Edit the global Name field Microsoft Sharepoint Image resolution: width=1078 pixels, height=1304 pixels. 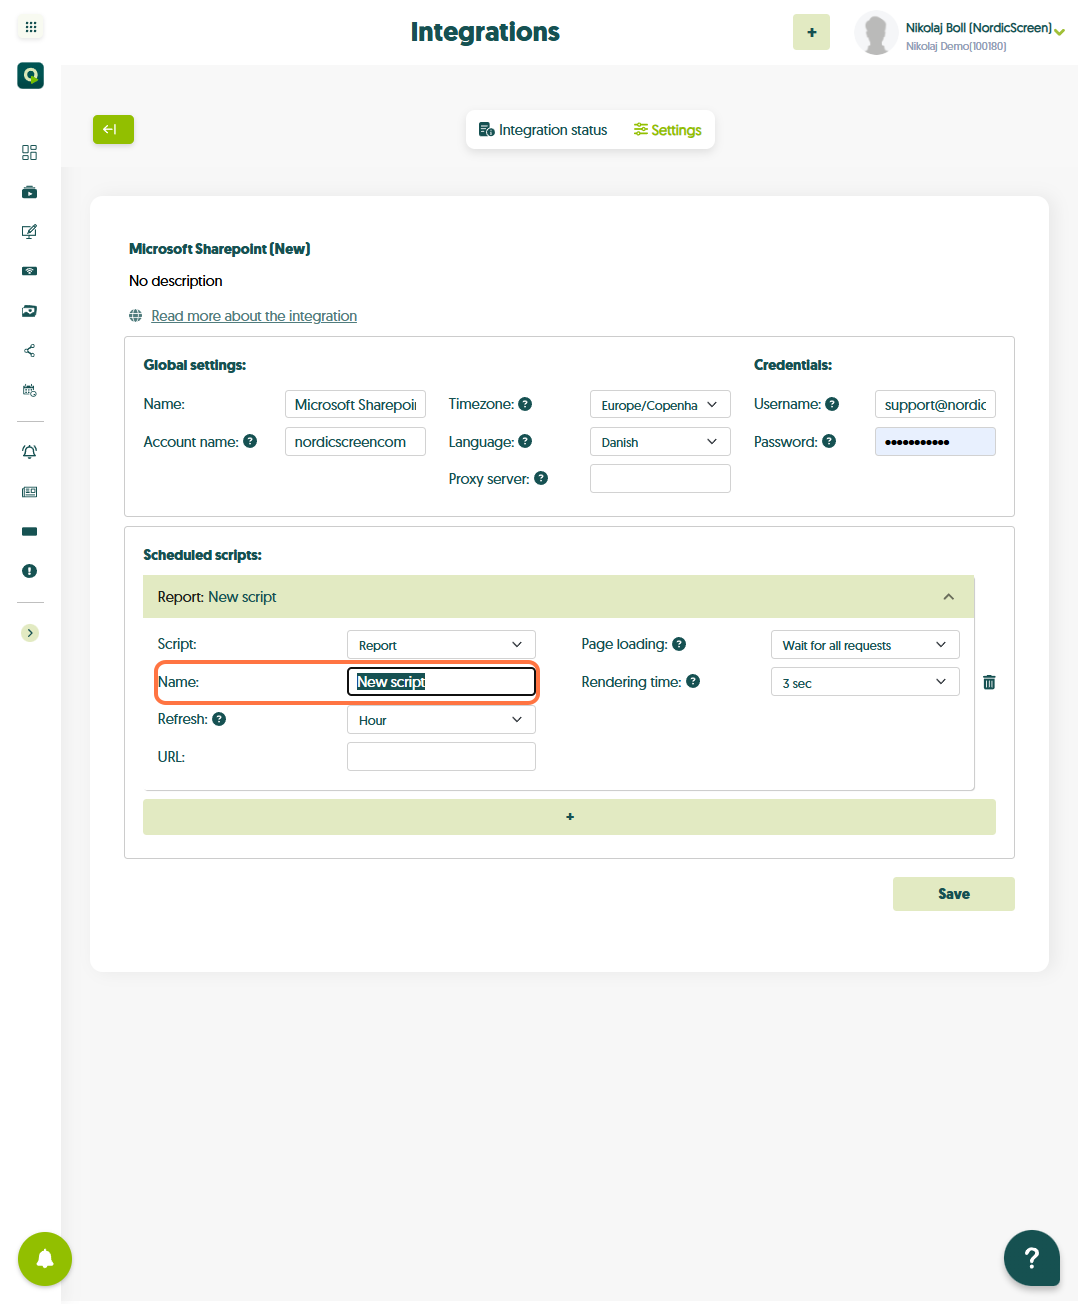pyautogui.click(x=355, y=404)
